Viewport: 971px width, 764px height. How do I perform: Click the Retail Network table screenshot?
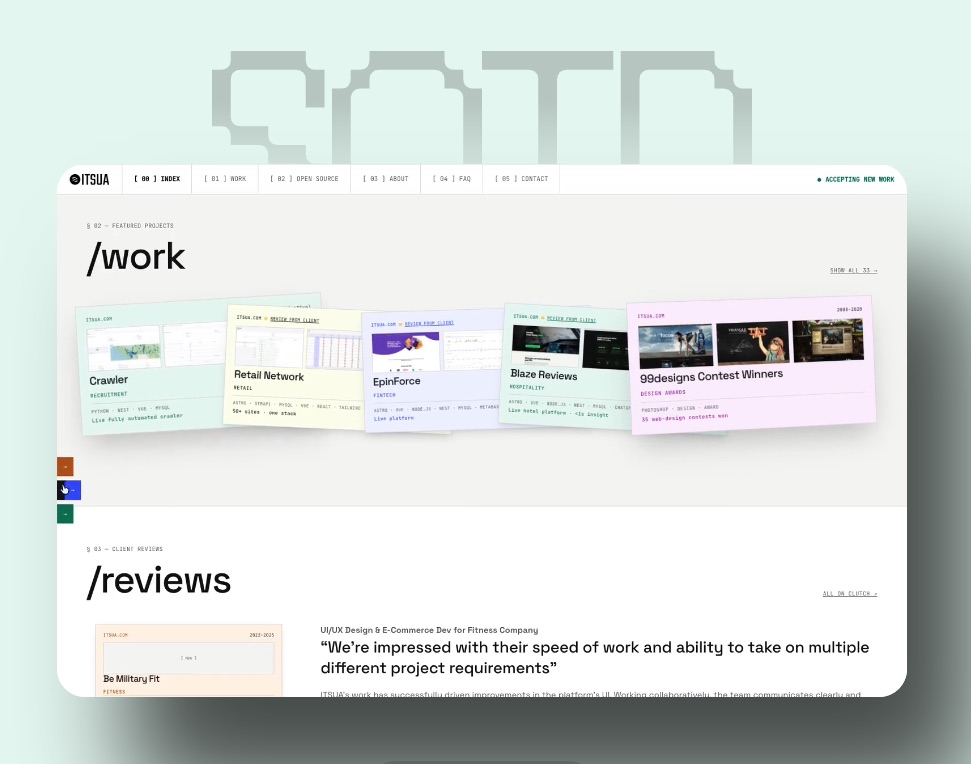(x=335, y=350)
